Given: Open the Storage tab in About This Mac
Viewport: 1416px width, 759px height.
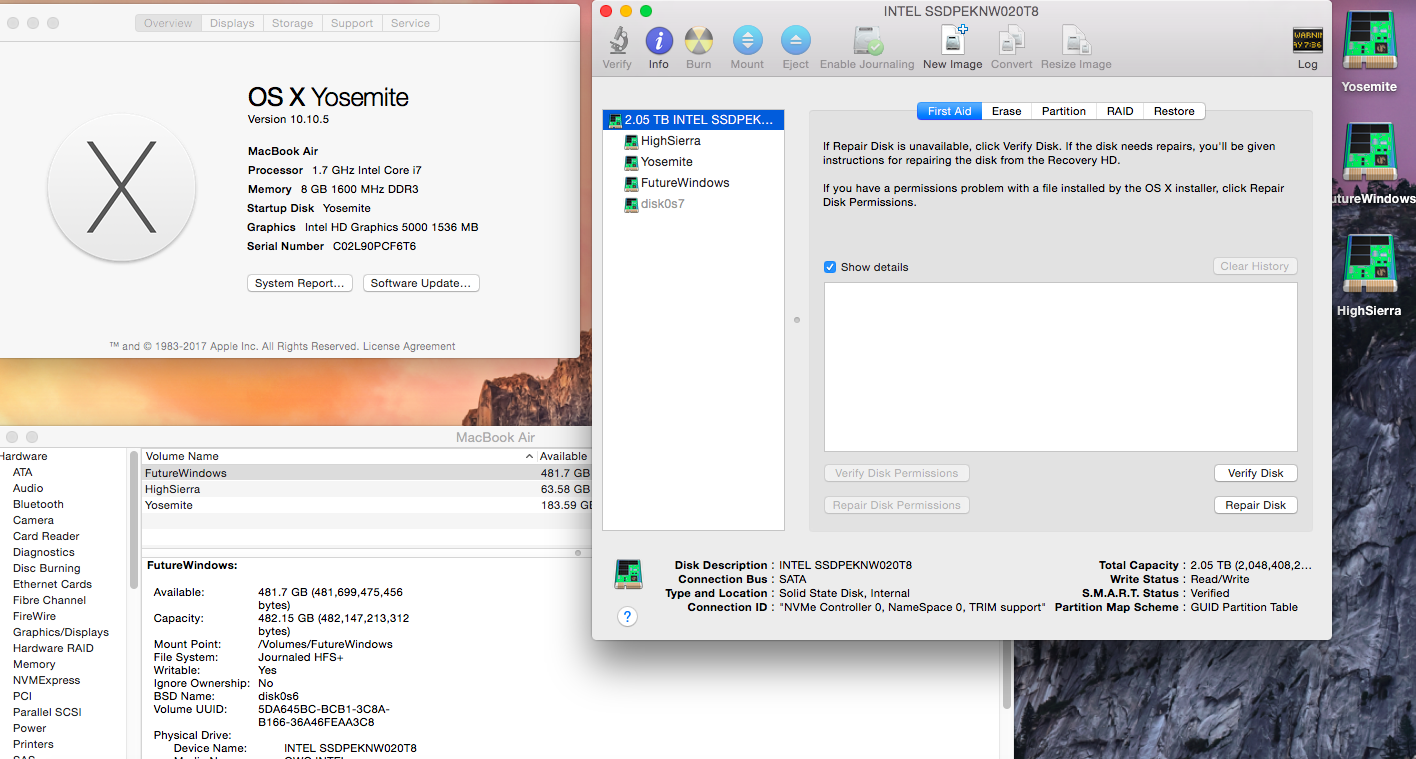Looking at the screenshot, I should [x=293, y=23].
